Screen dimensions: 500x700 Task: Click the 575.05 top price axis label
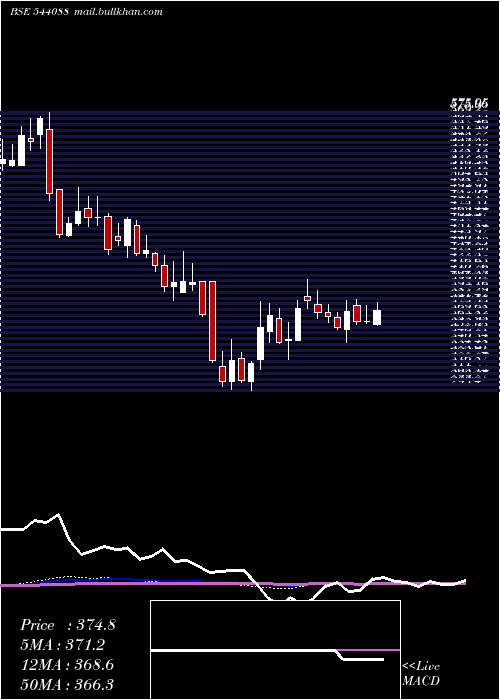point(469,104)
